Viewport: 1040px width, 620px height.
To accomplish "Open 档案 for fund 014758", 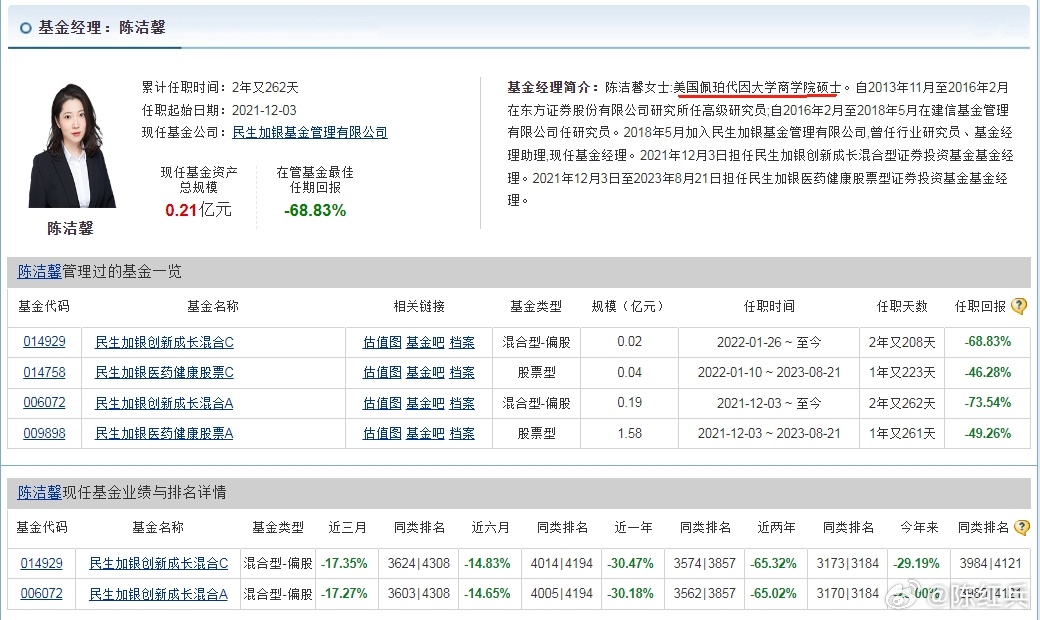I will (462, 373).
